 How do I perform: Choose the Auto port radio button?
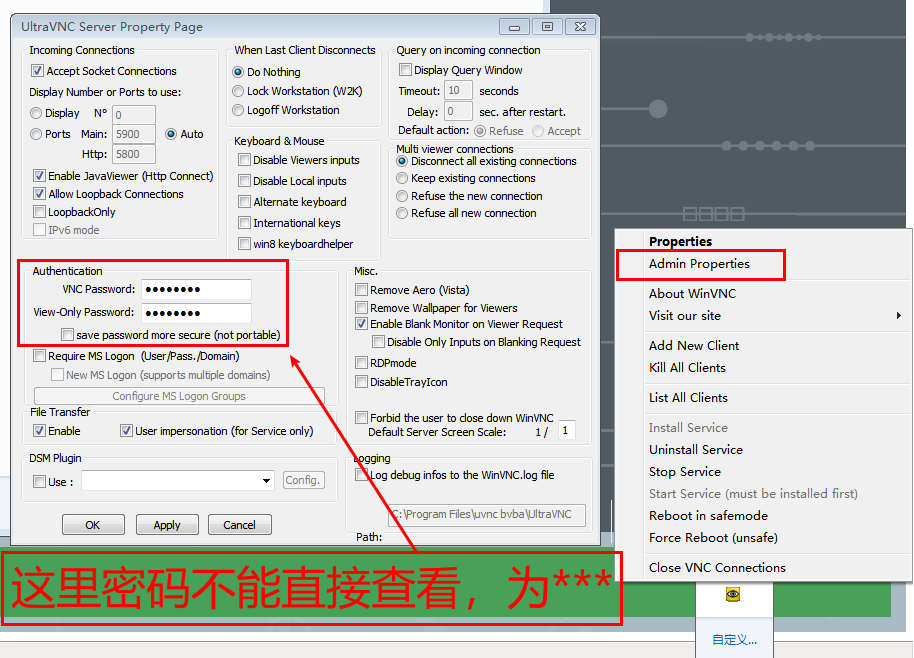(x=171, y=134)
